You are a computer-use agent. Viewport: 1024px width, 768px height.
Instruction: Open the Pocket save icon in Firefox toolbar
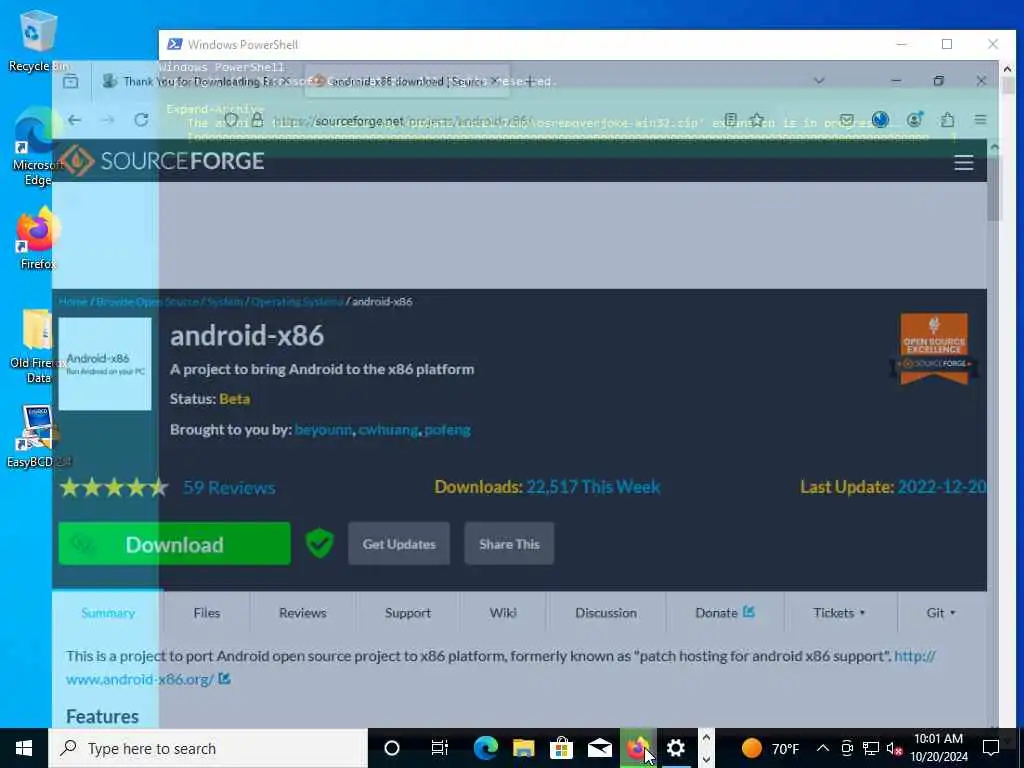[846, 120]
